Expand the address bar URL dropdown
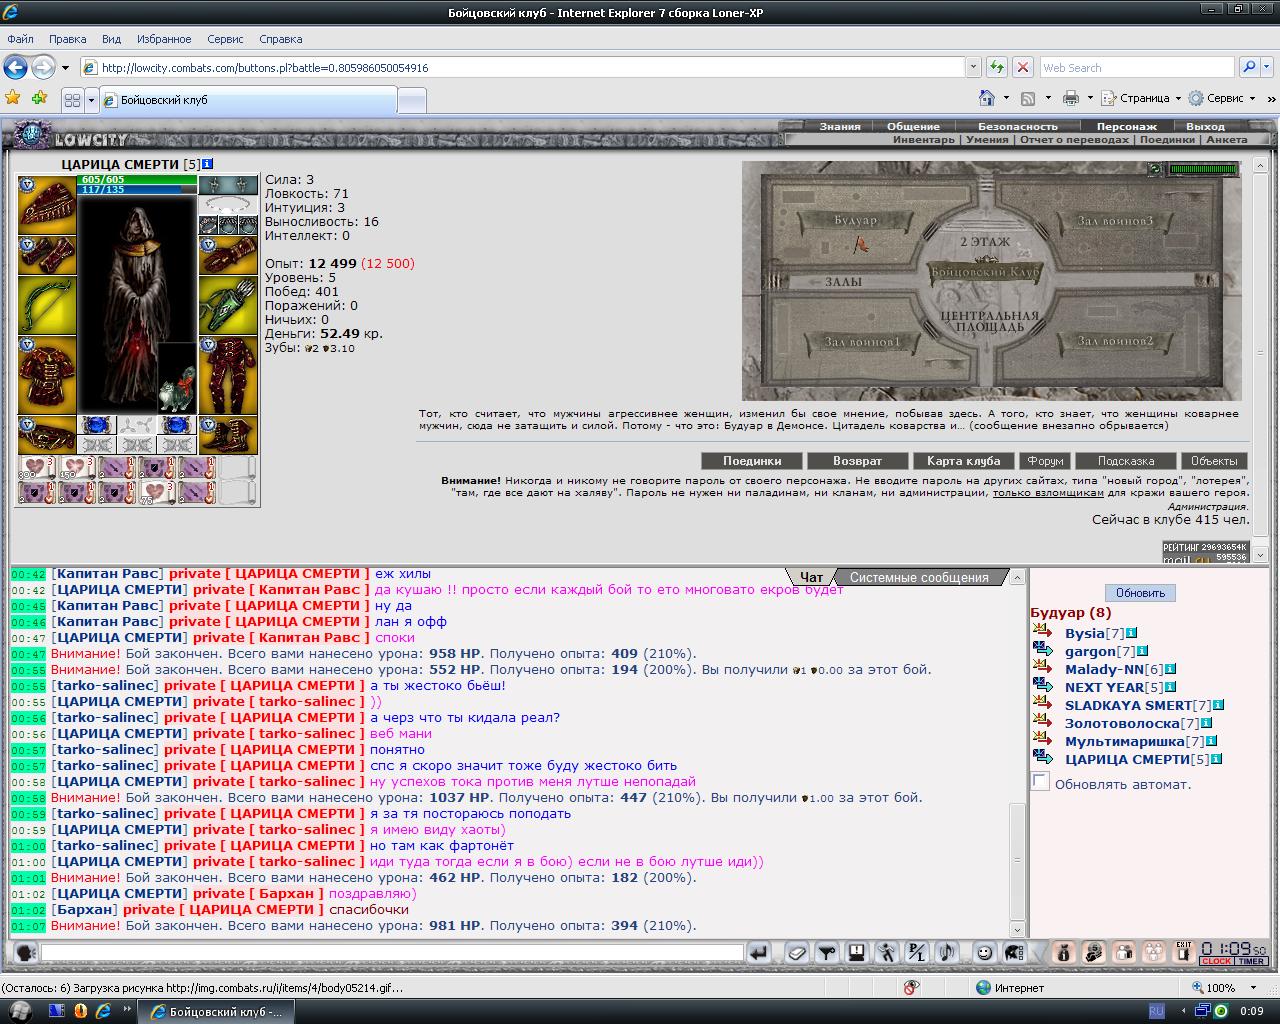The image size is (1280, 1024). click(973, 68)
